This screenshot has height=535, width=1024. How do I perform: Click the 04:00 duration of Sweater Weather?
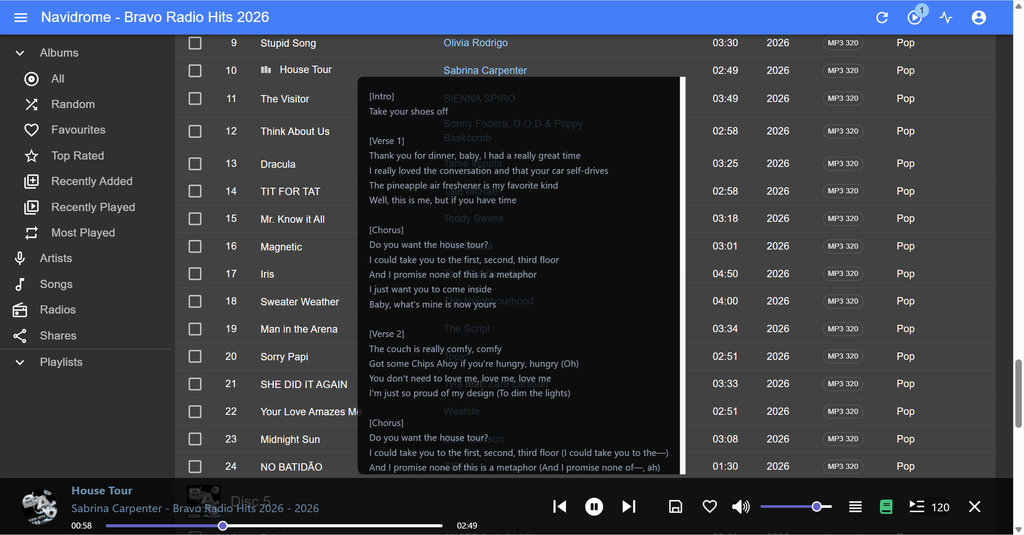point(725,301)
